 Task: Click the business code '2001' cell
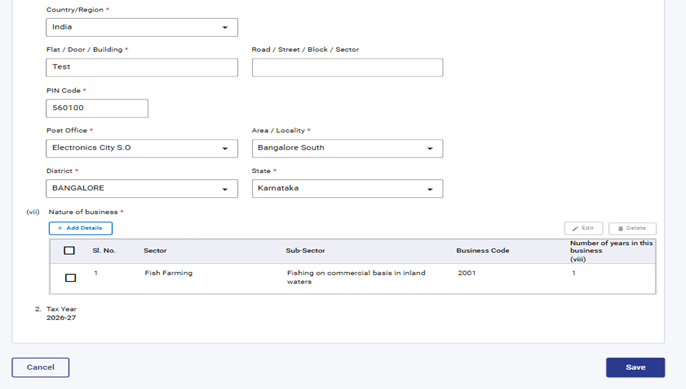(x=466, y=273)
